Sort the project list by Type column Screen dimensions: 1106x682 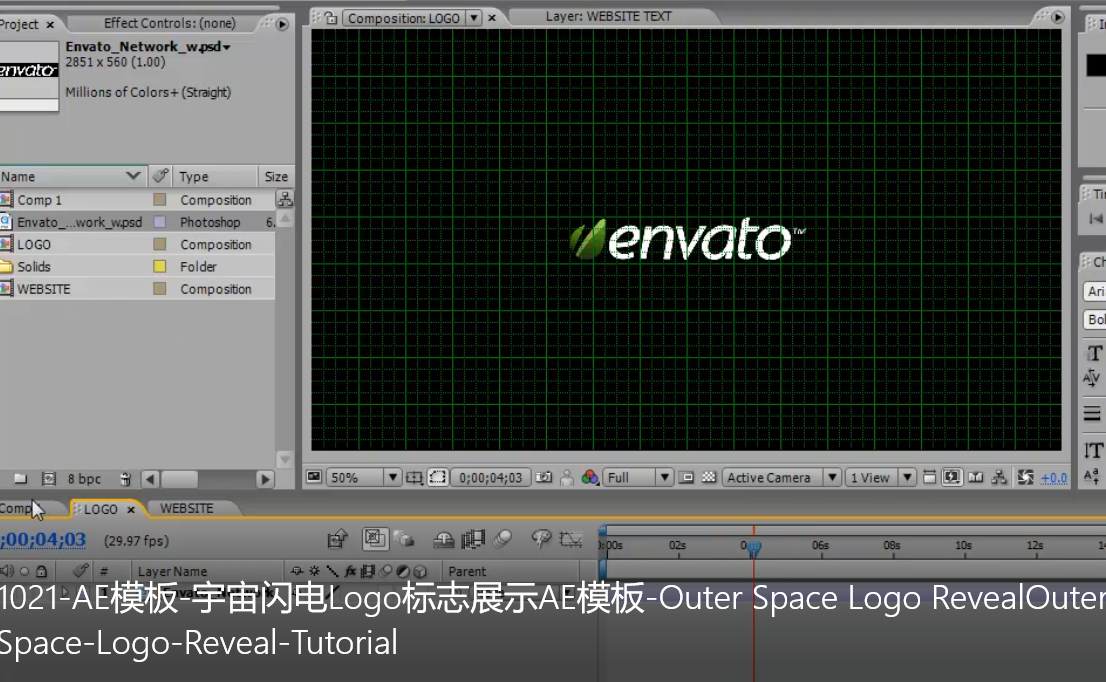coord(214,176)
